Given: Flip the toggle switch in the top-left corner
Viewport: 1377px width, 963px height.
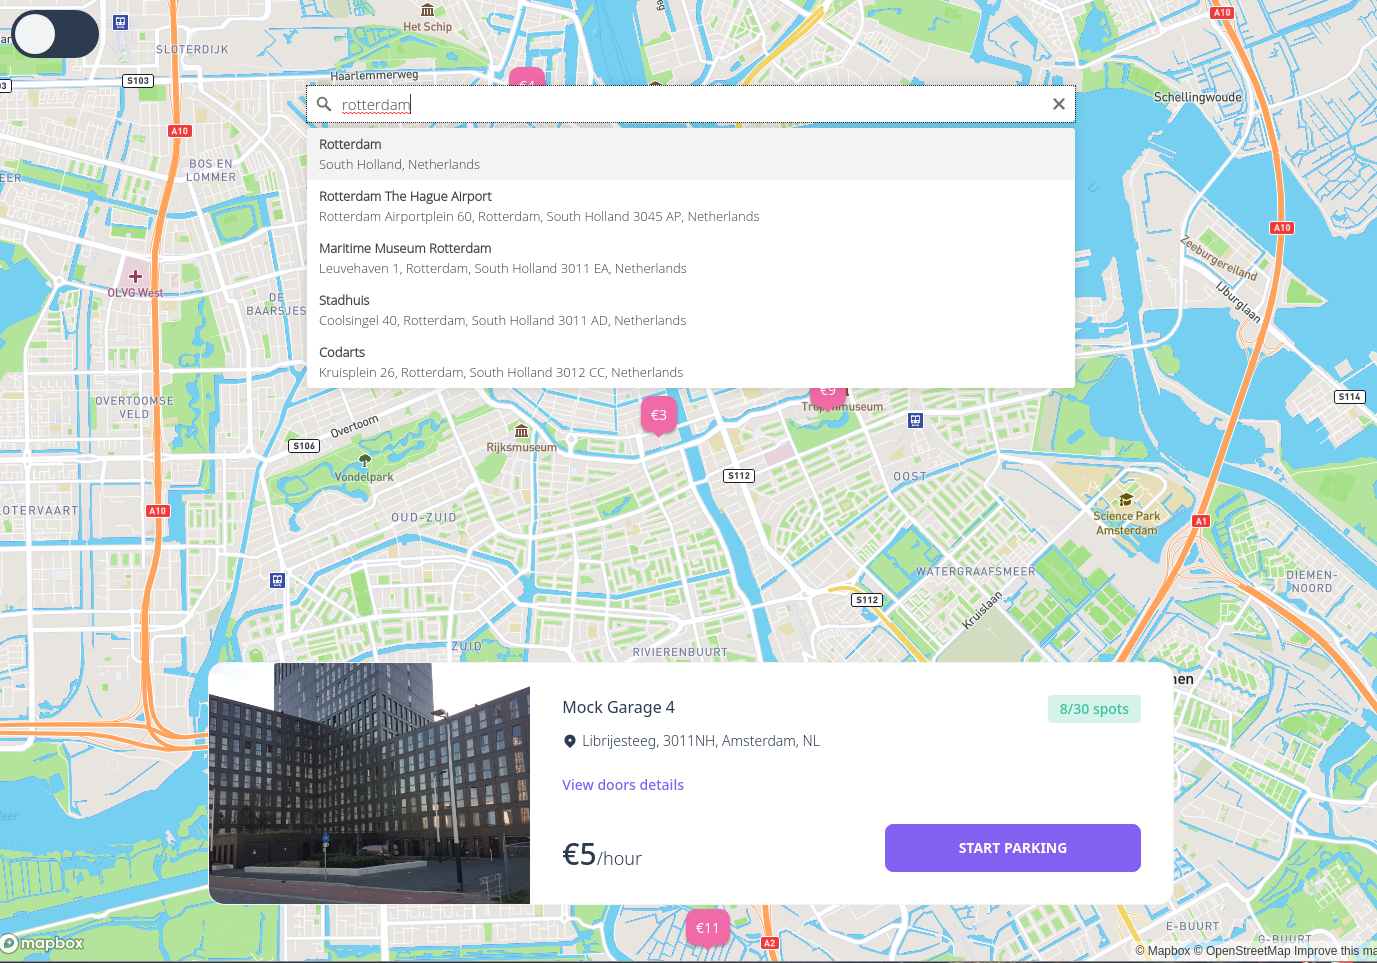Looking at the screenshot, I should [54, 33].
